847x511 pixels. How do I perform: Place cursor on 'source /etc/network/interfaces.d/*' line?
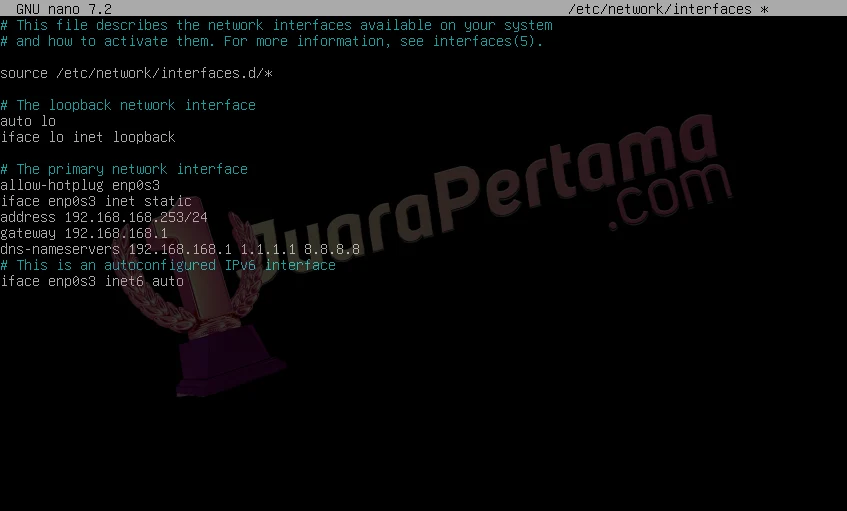coord(136,73)
